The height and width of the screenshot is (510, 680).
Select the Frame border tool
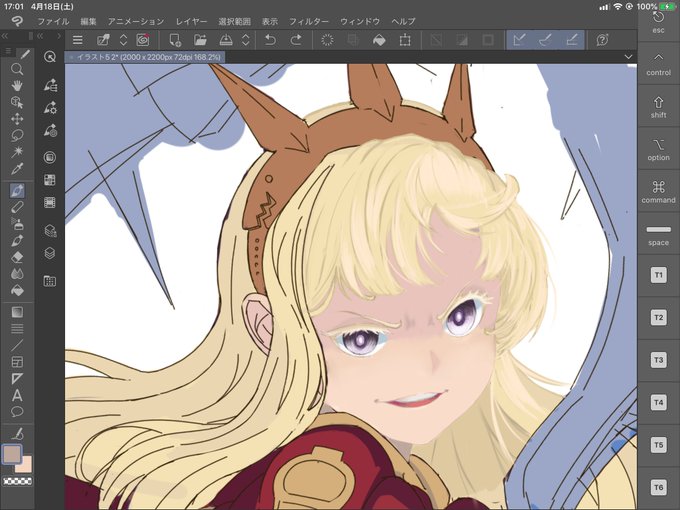pos(17,362)
